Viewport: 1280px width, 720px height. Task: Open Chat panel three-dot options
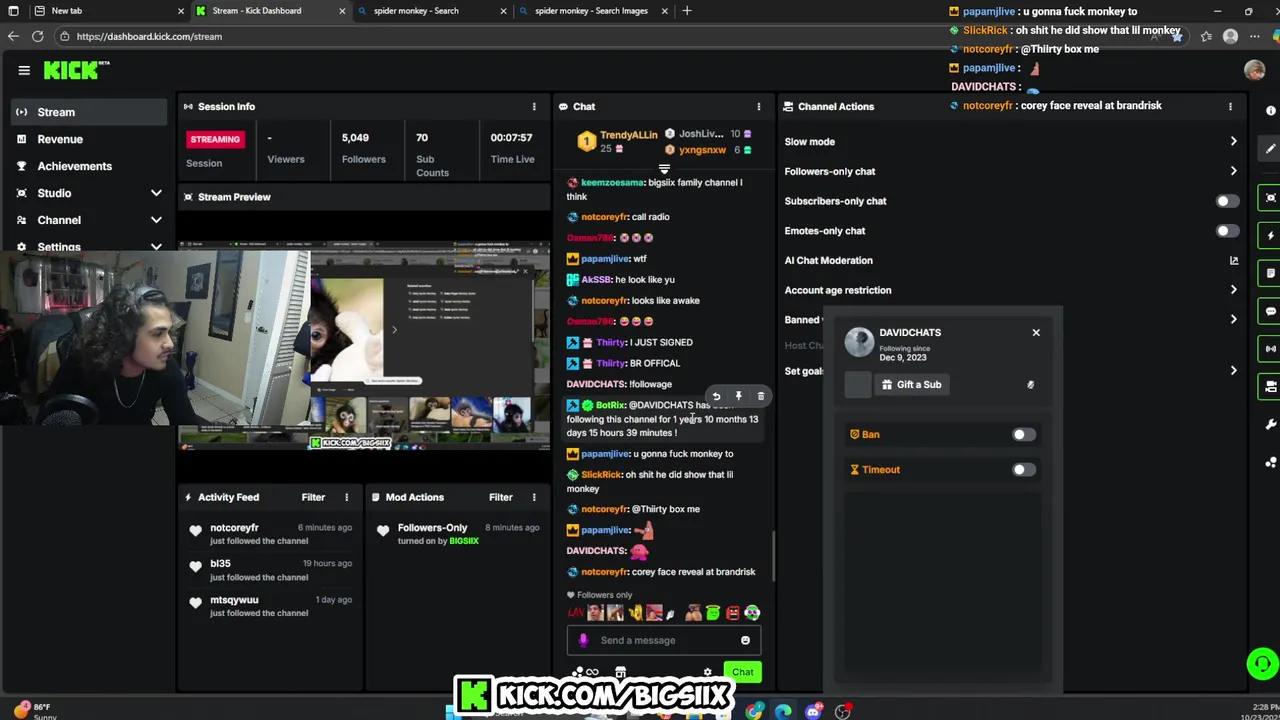pyautogui.click(x=758, y=106)
